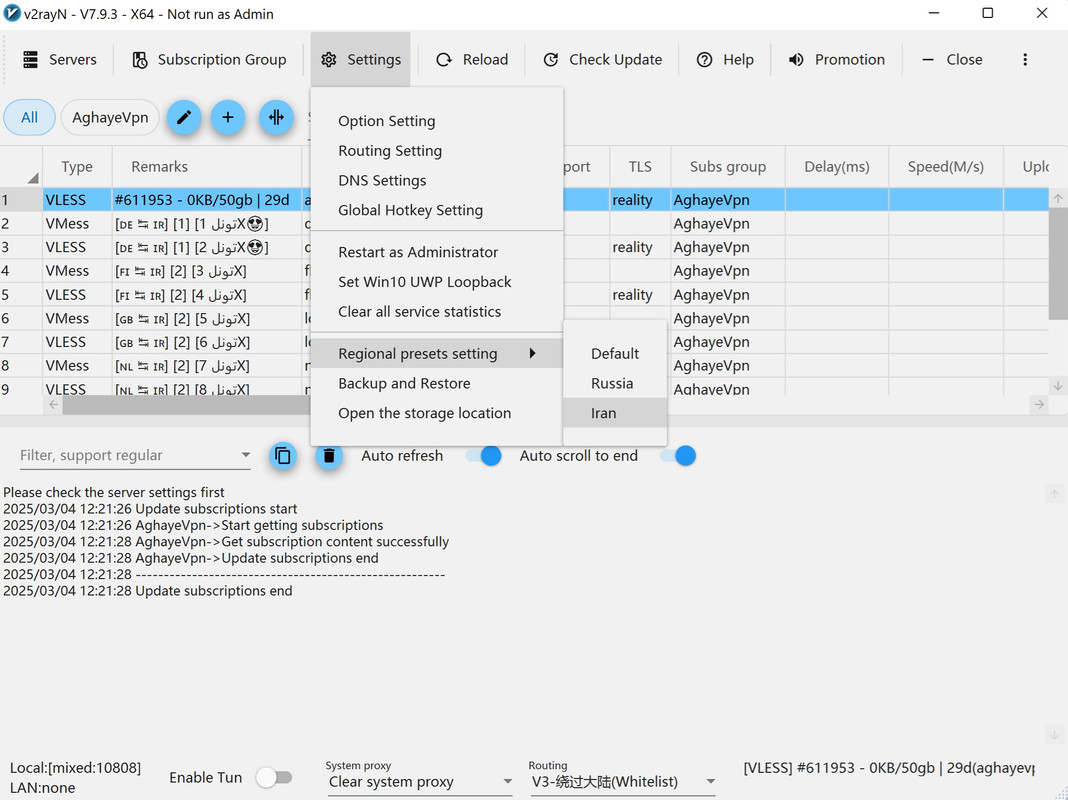
Task: Click the Reload toolbar button
Action: click(472, 60)
